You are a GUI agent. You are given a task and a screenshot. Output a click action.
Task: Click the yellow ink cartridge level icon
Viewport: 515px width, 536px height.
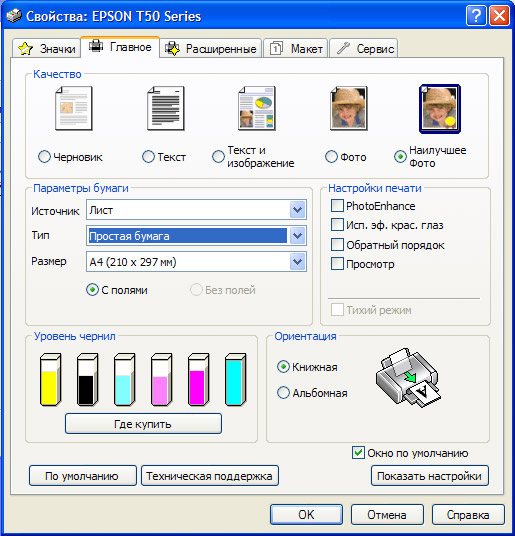coord(50,379)
